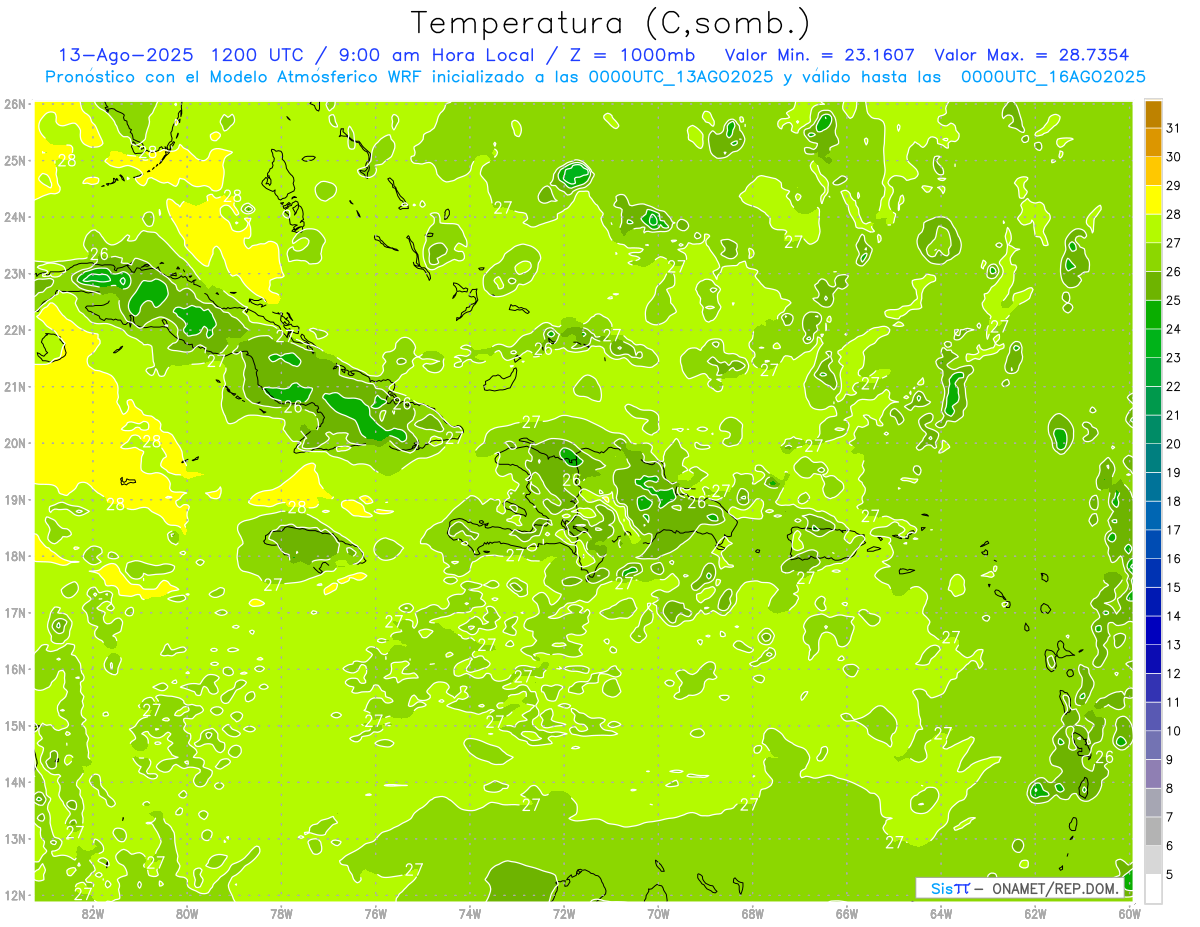Select the '21' value on the color bar

click(1173, 415)
